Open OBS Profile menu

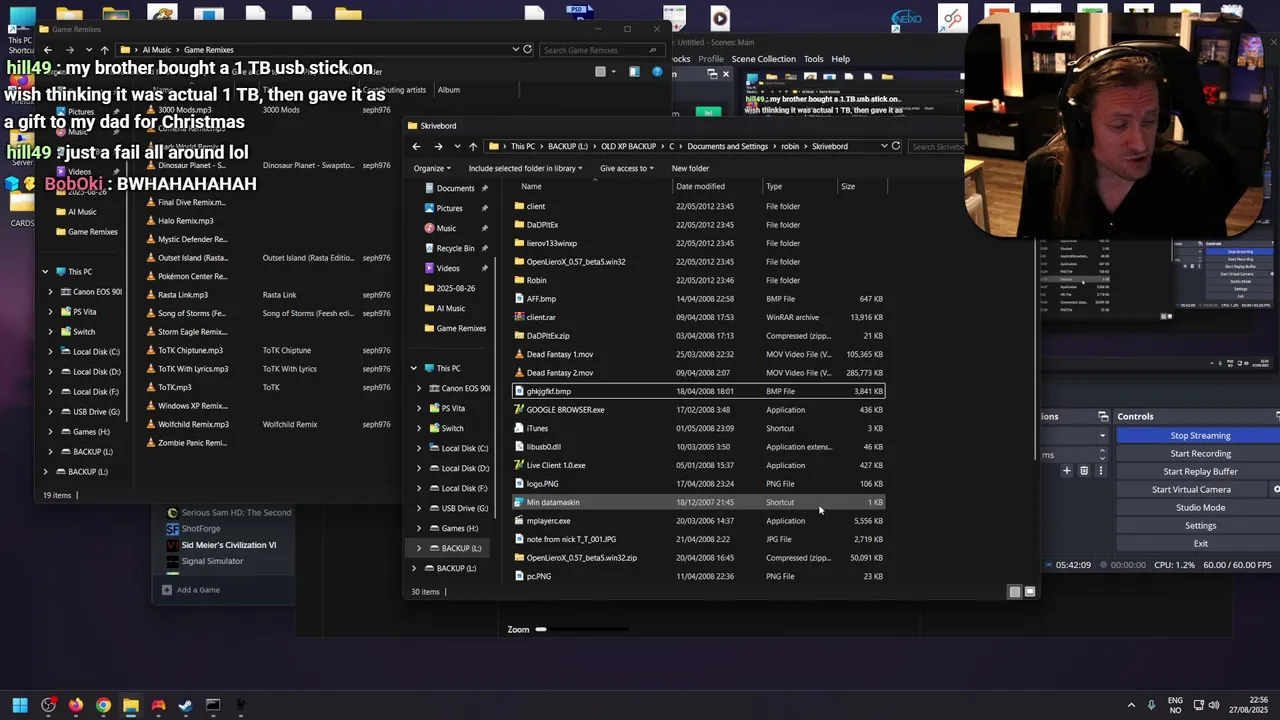pyautogui.click(x=711, y=59)
